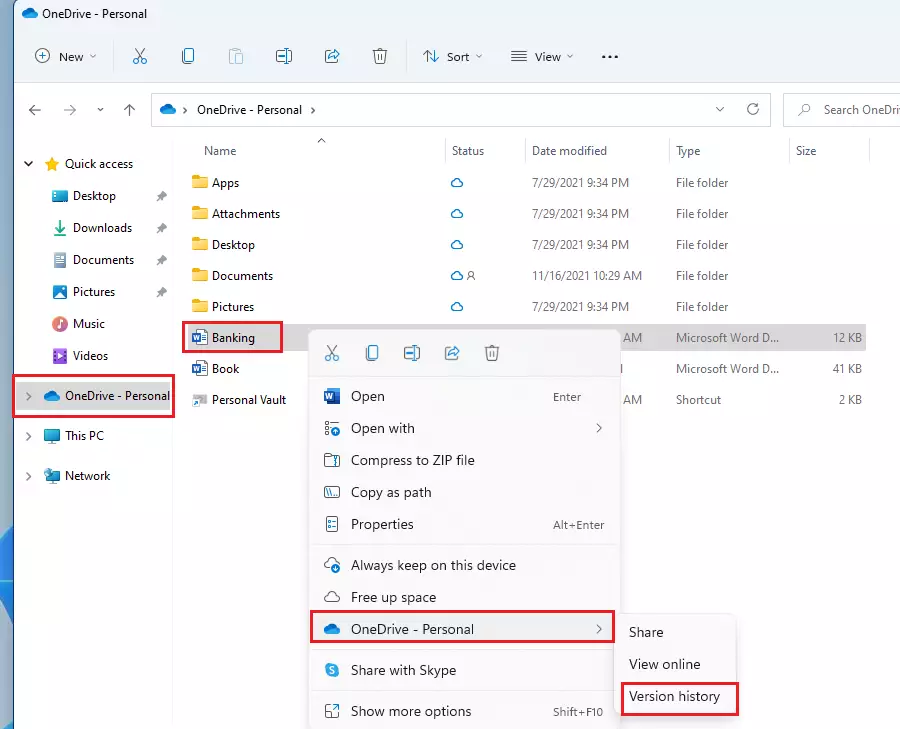Select Videos in the navigation pane

point(90,356)
